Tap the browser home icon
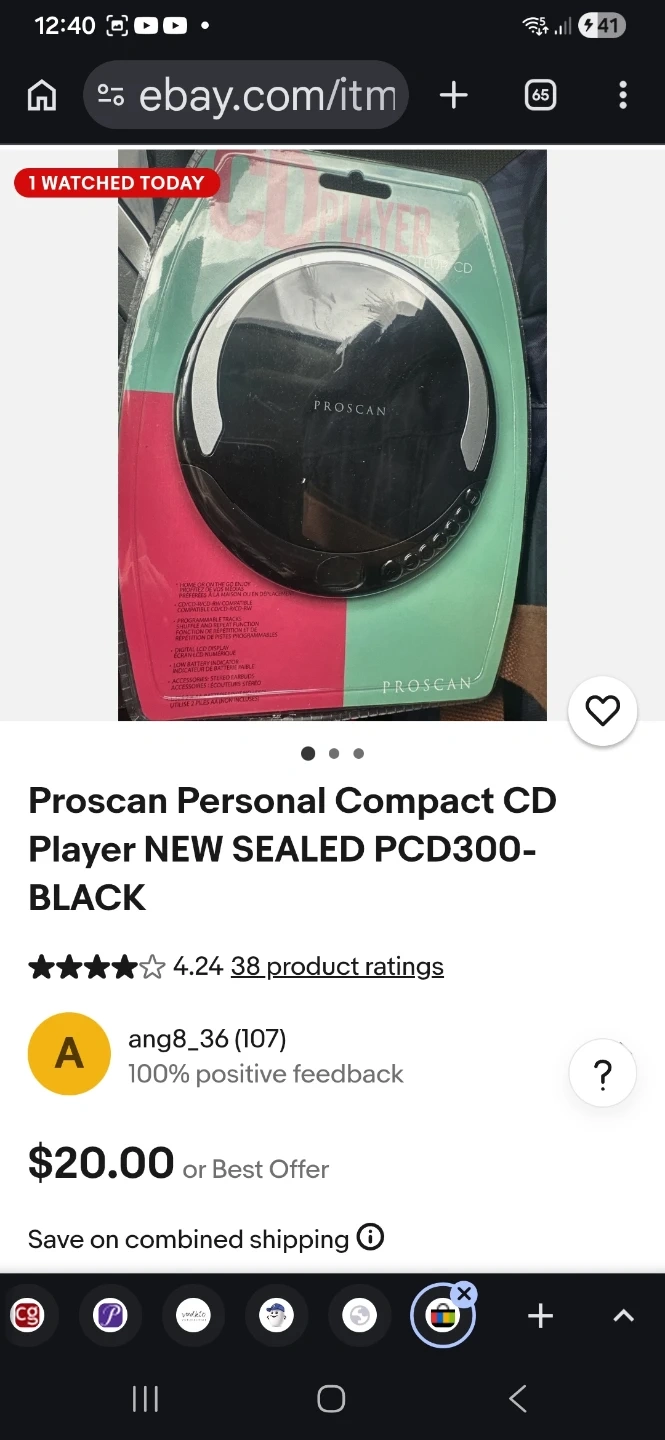The image size is (665, 1440). pyautogui.click(x=42, y=95)
